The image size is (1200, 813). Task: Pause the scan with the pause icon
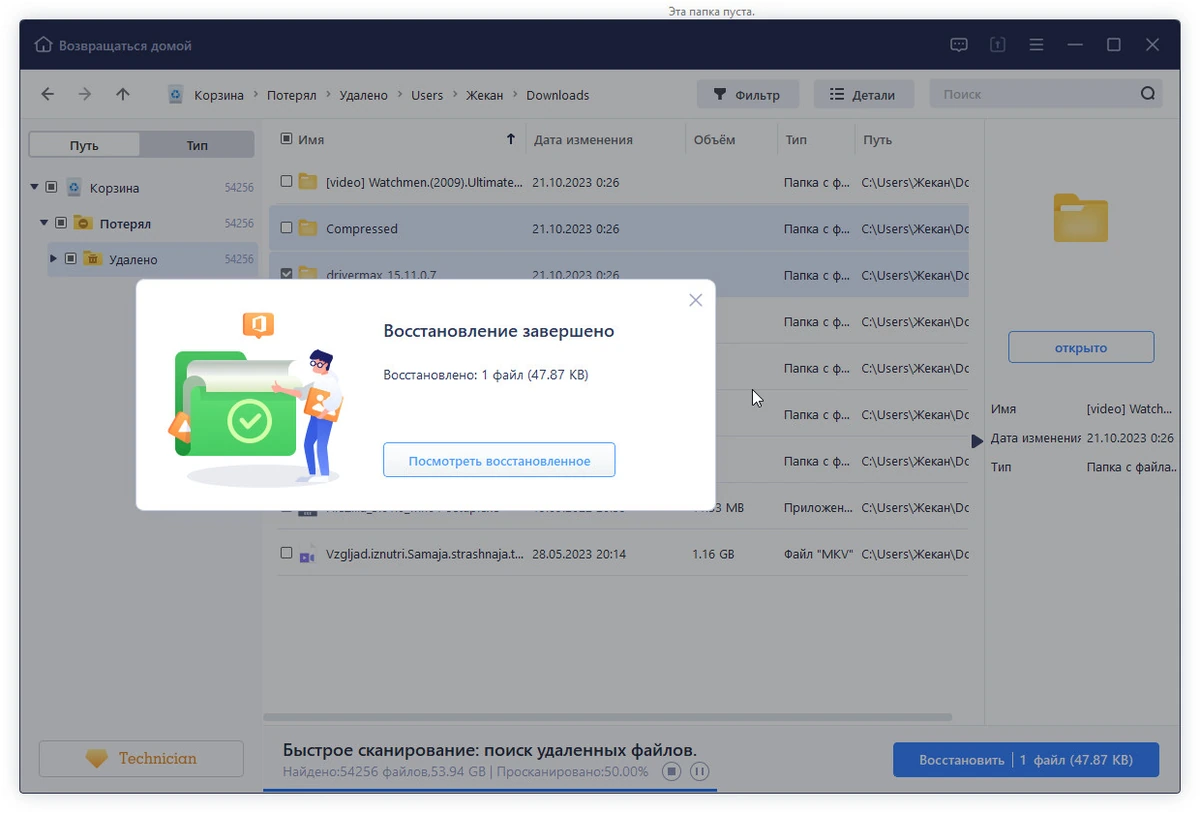[700, 771]
